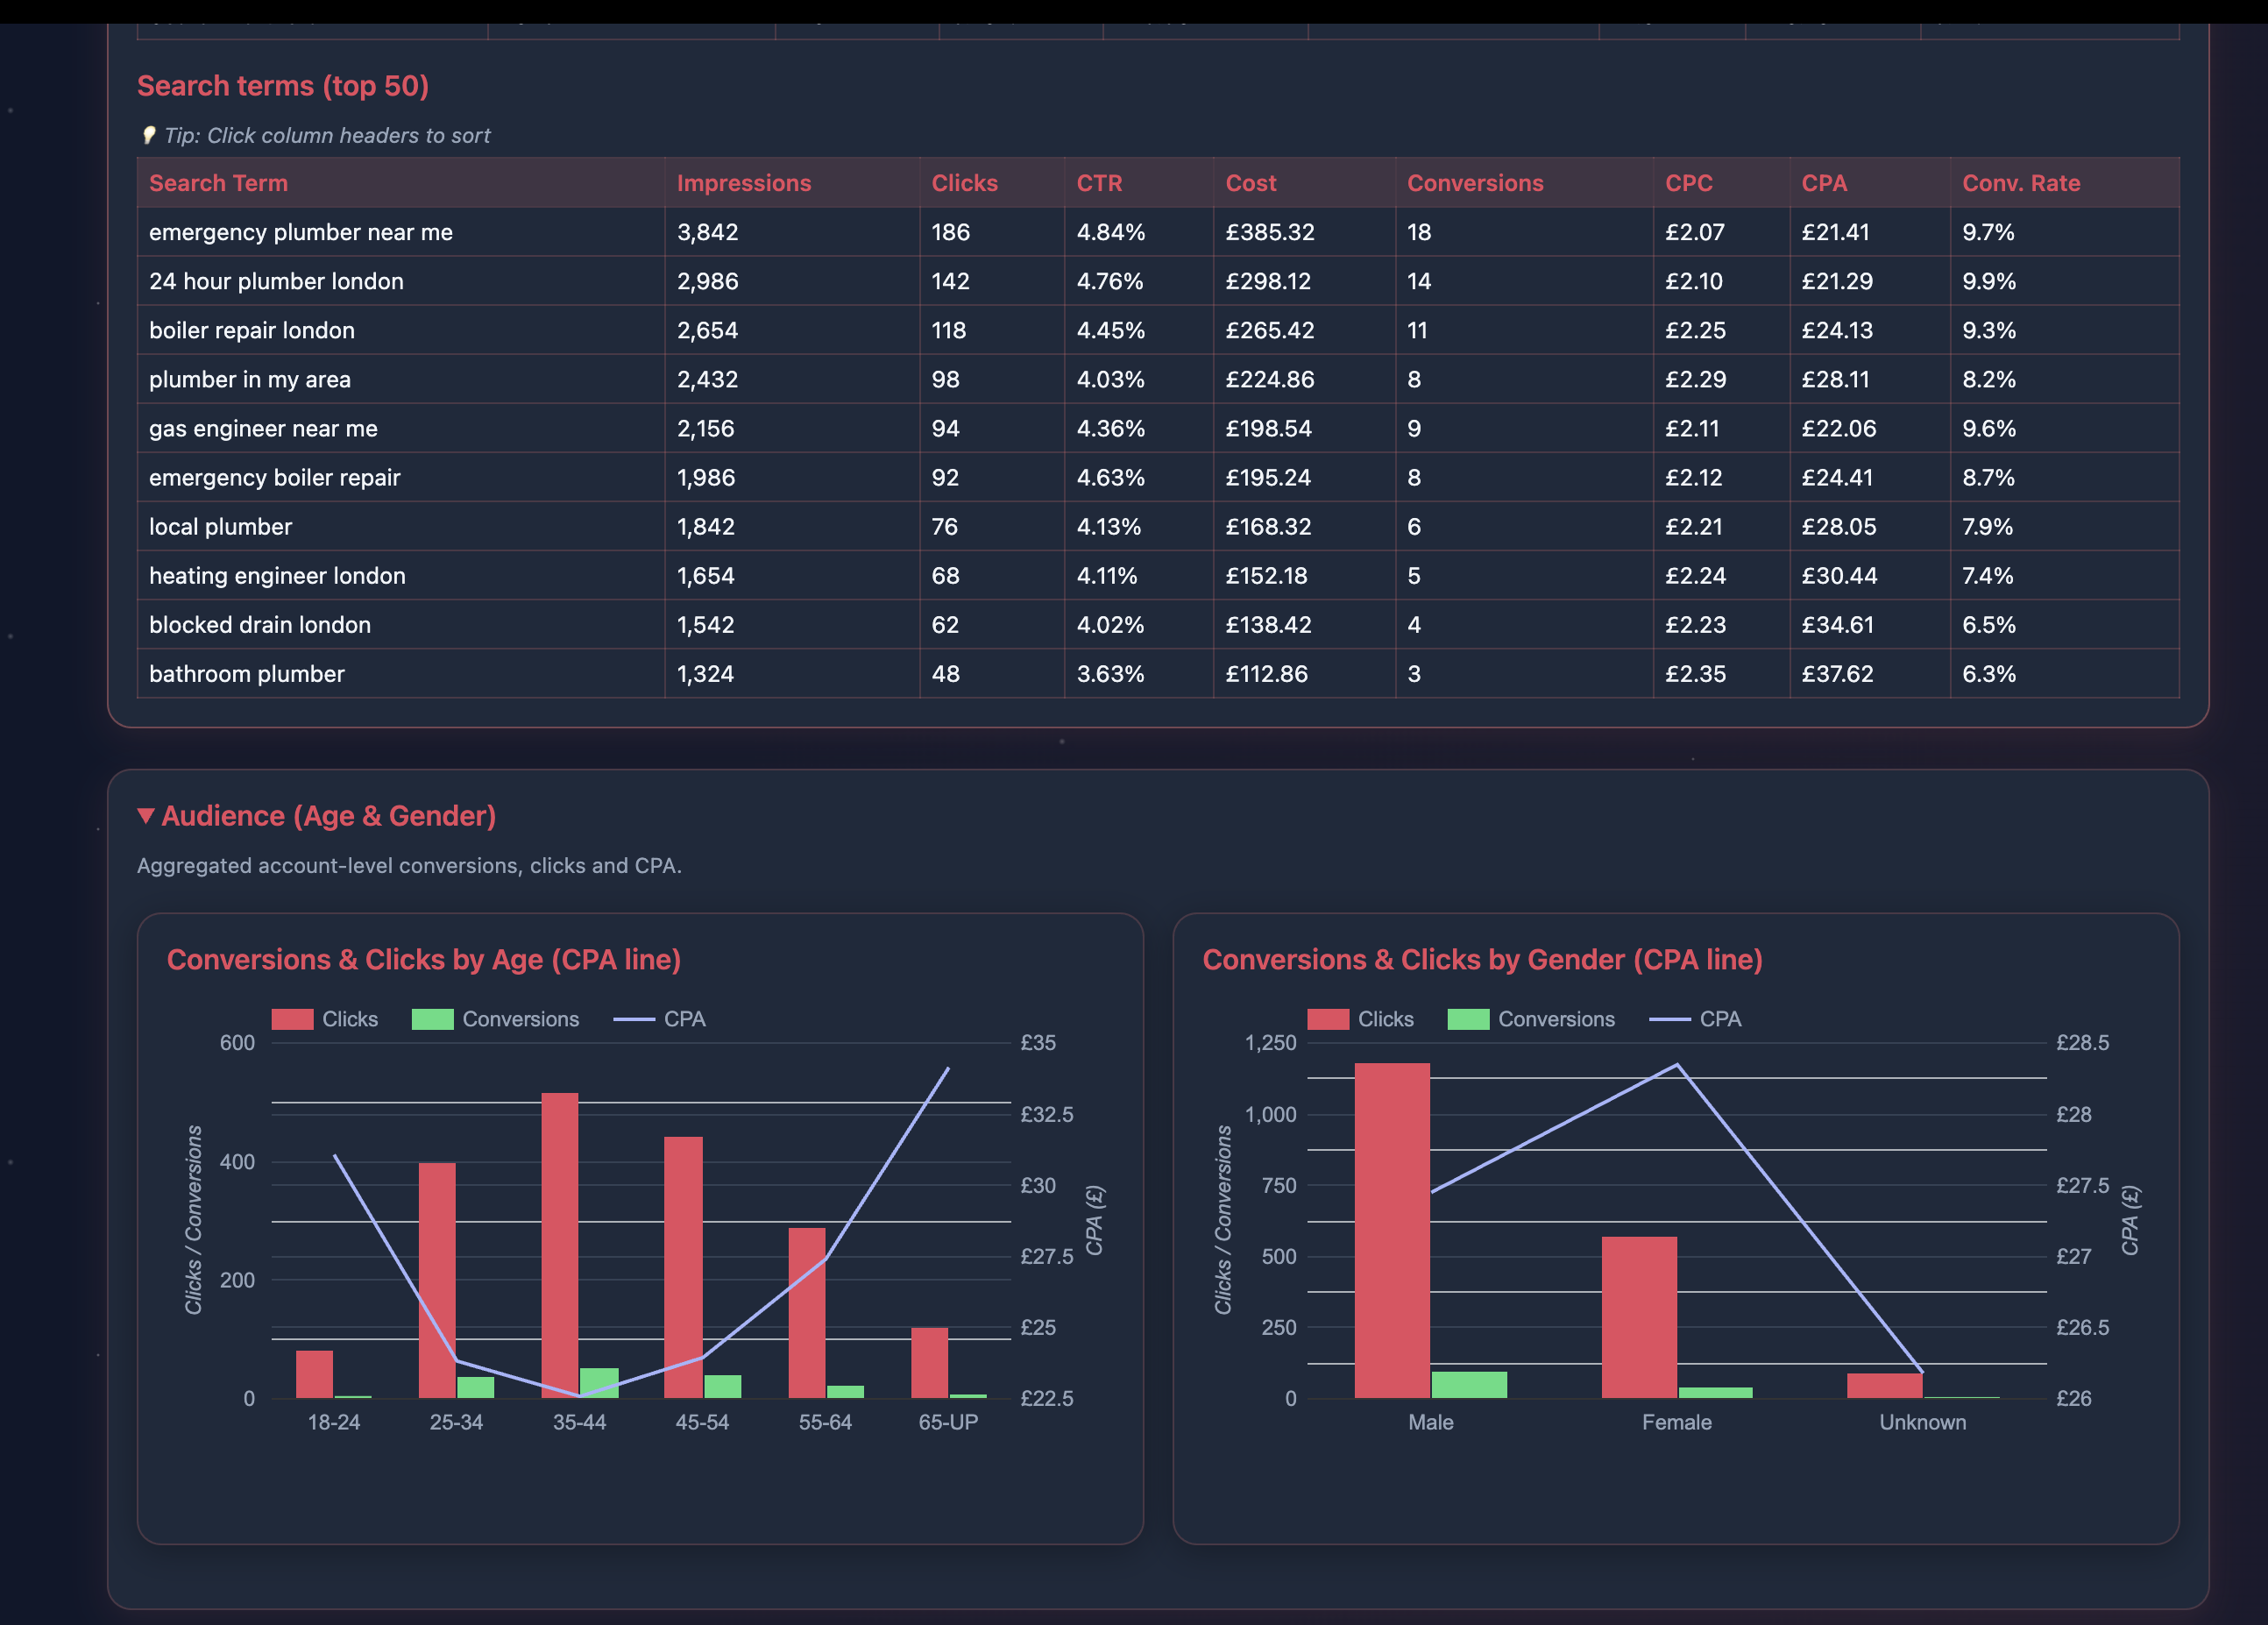The image size is (2268, 1625).
Task: Sort the table by Conversions
Action: pos(1474,183)
